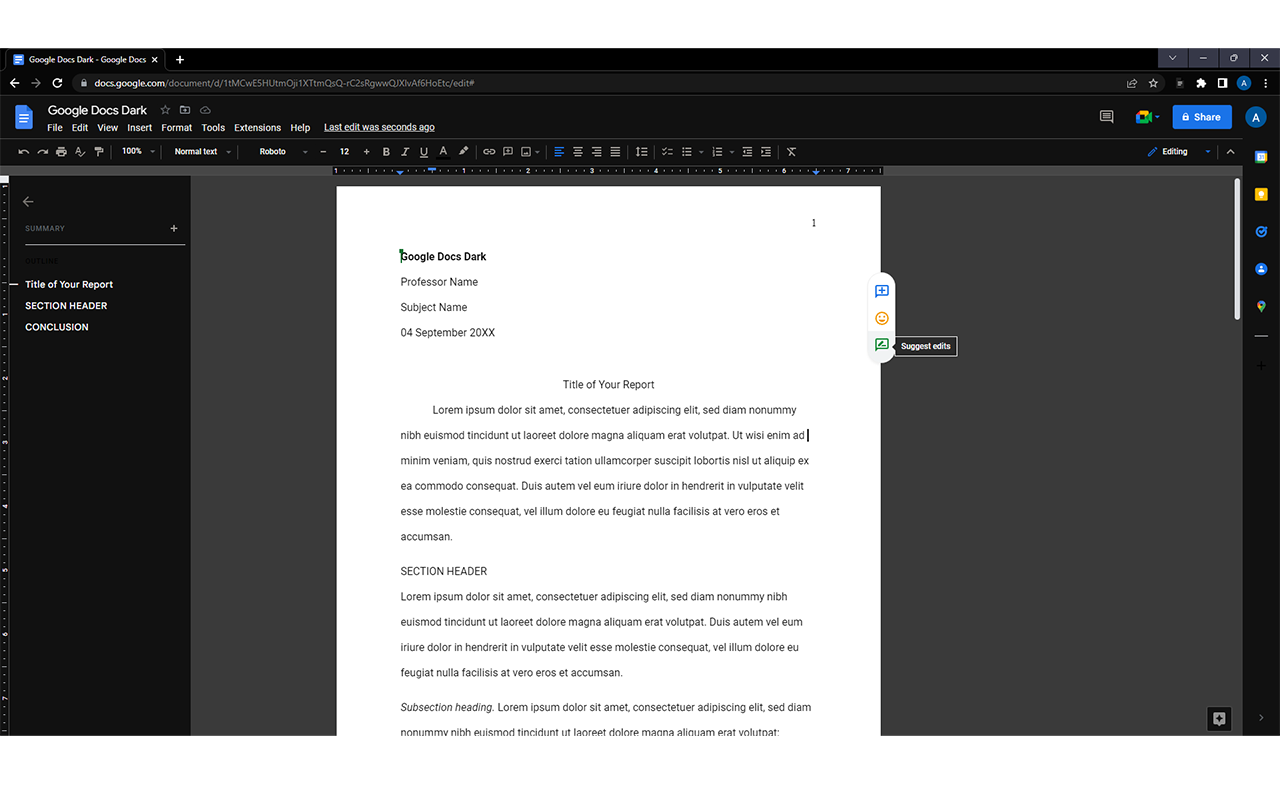Open the File menu
Screen dimensions: 1280x800
(55, 128)
